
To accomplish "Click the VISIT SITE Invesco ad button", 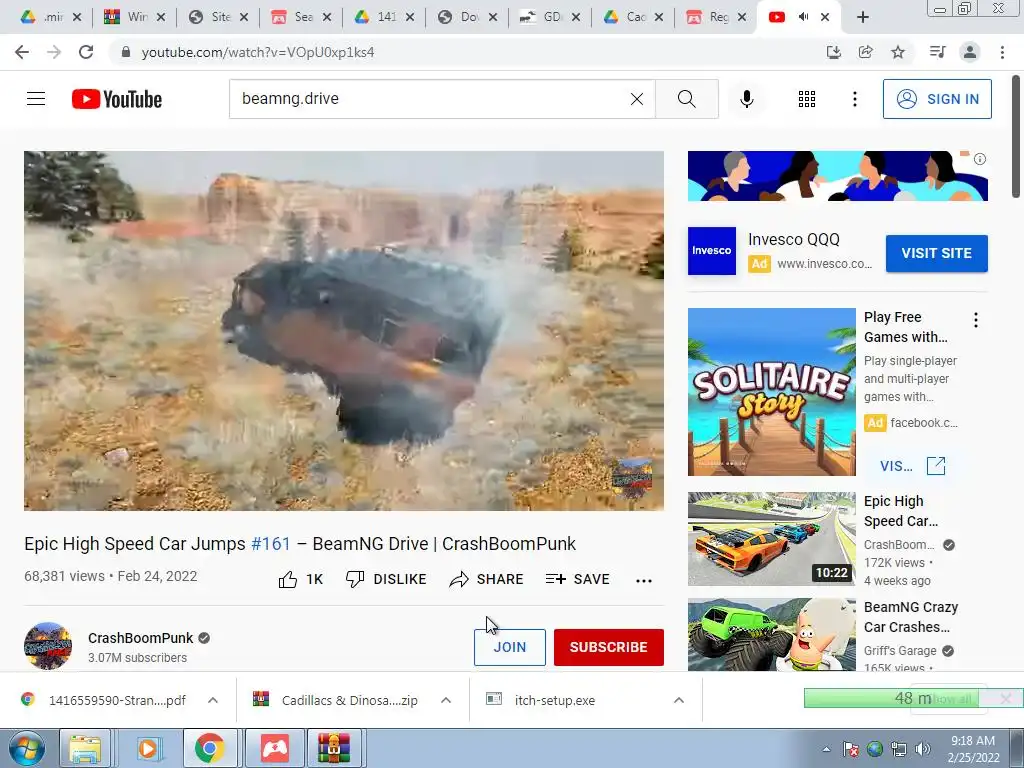I will (936, 253).
